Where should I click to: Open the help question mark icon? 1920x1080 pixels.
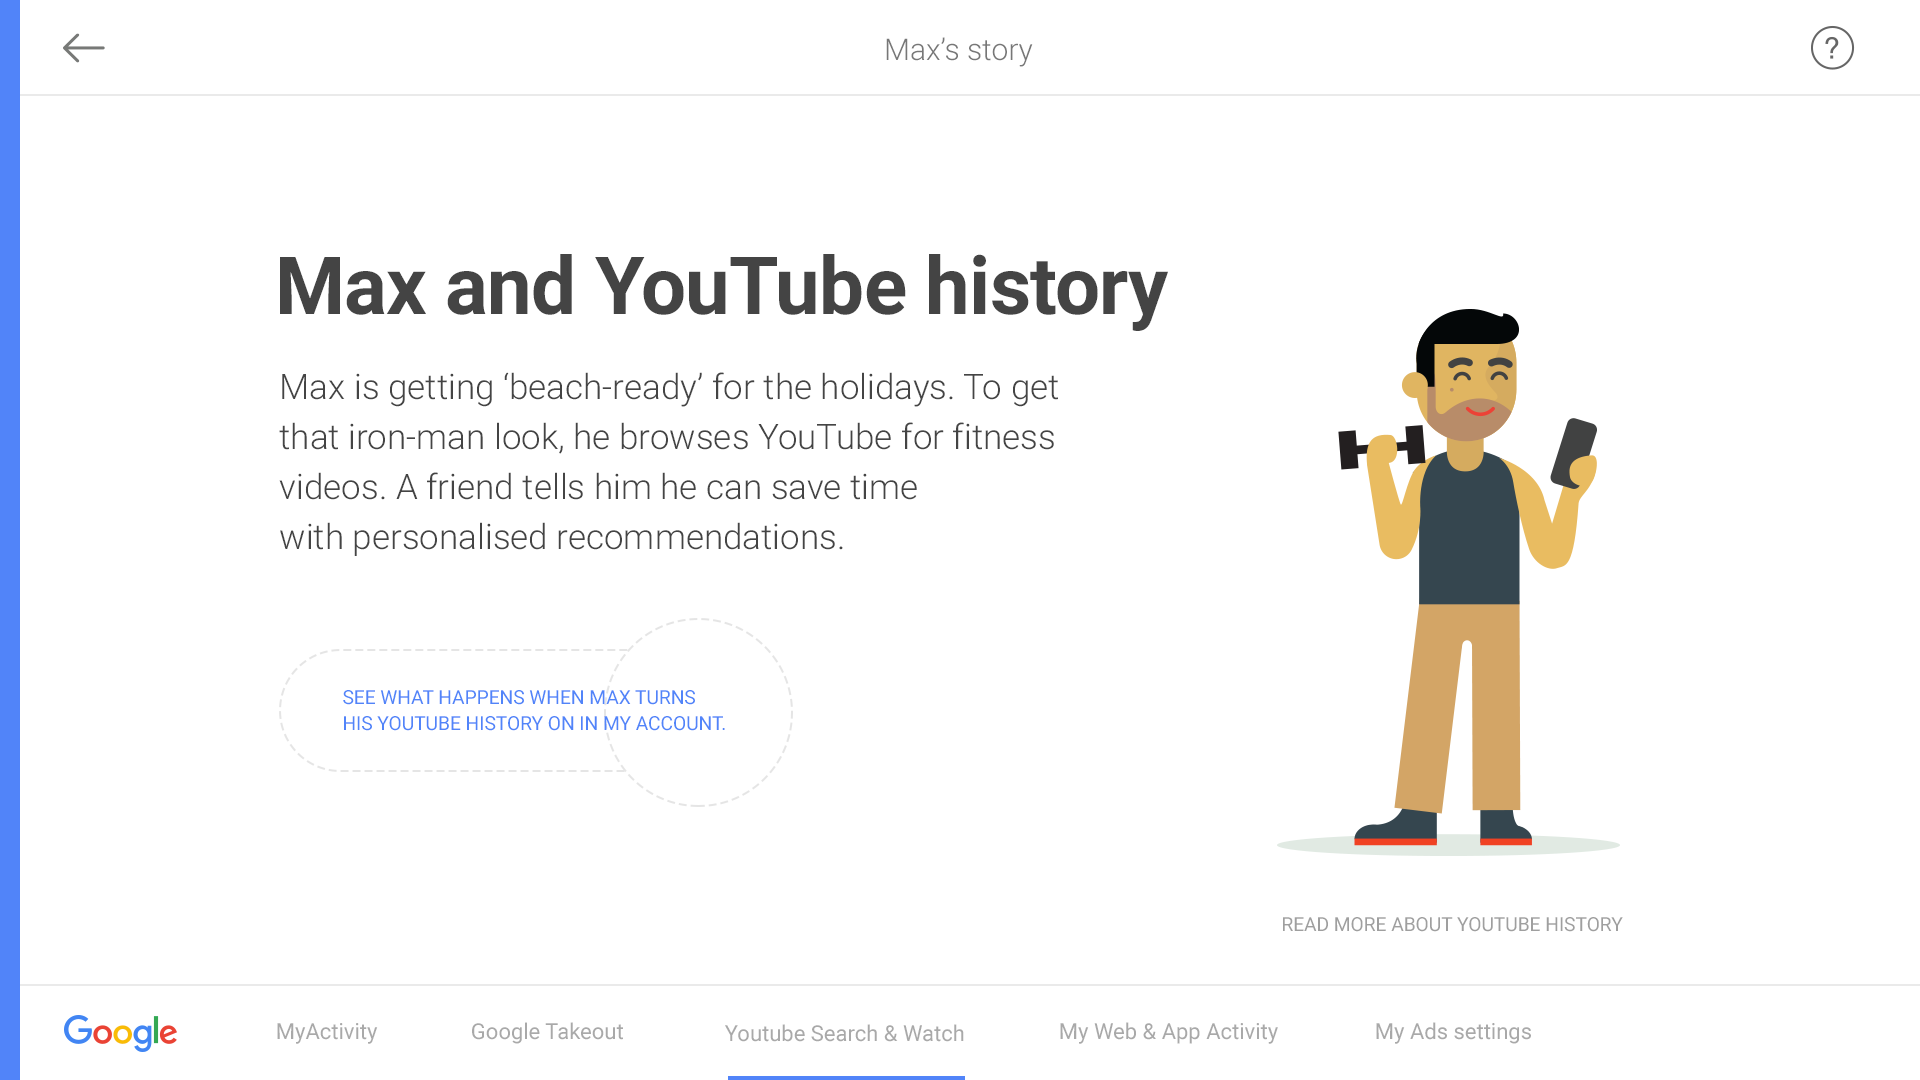1831,48
